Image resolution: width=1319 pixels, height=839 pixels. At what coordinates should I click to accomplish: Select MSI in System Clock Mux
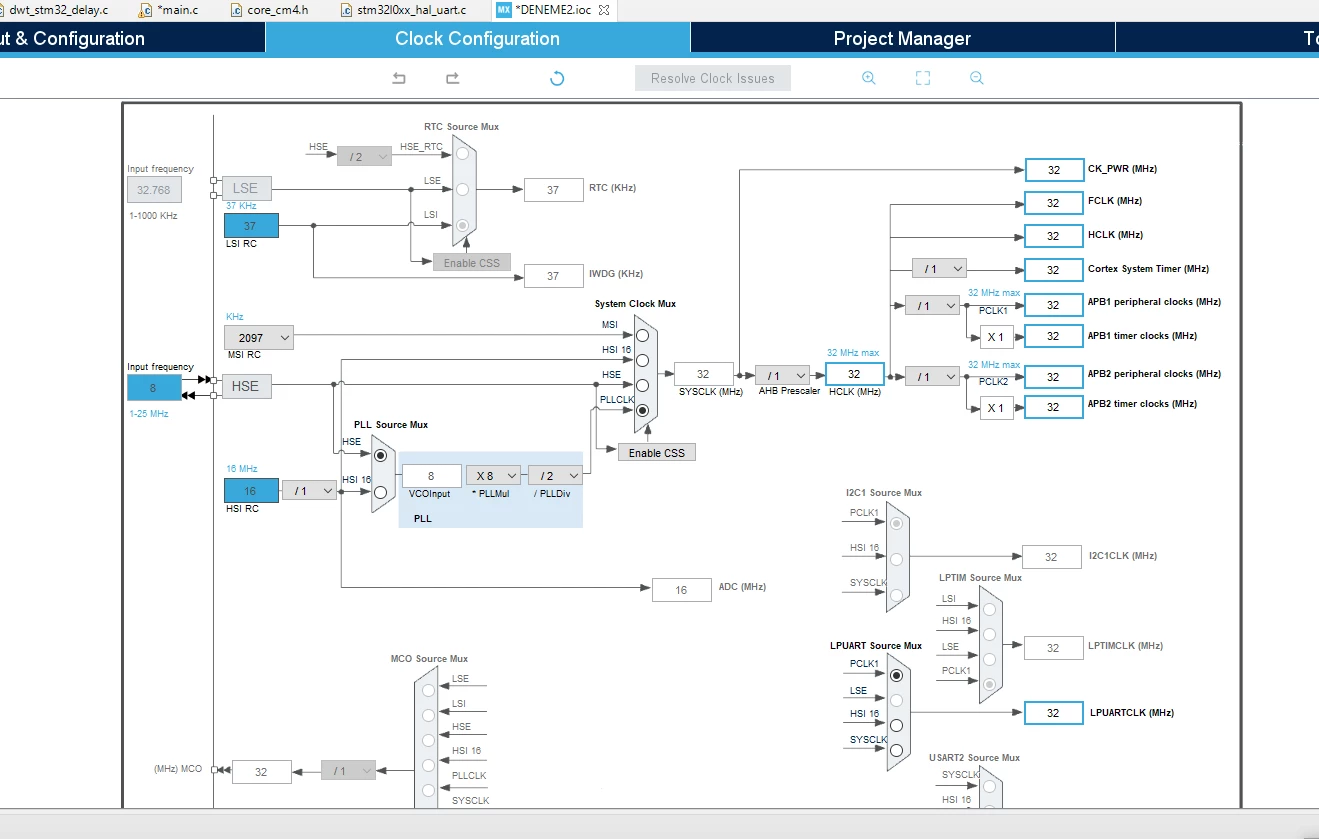(642, 335)
